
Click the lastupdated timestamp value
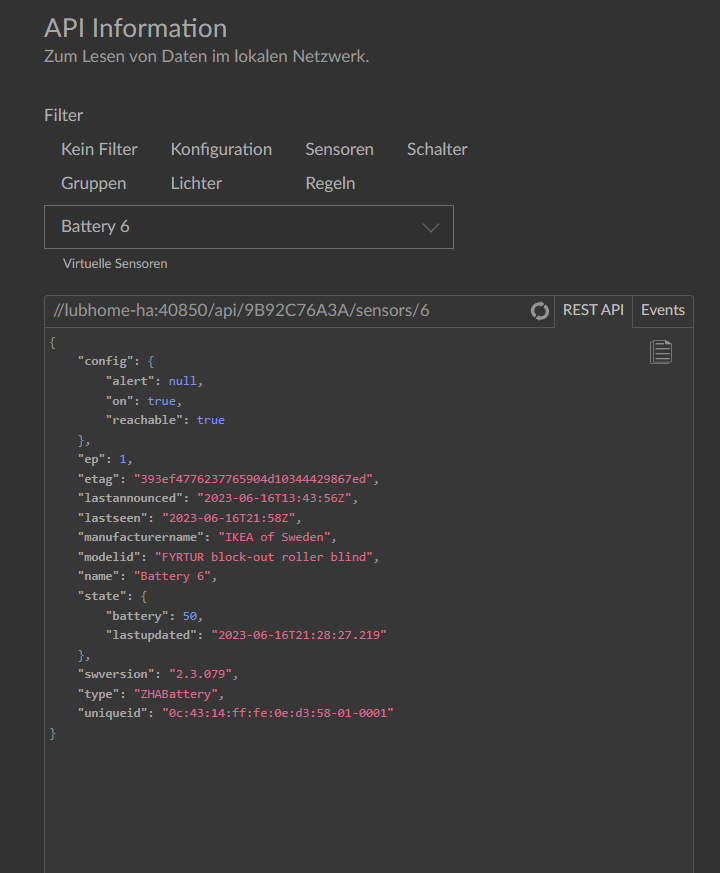coord(298,635)
